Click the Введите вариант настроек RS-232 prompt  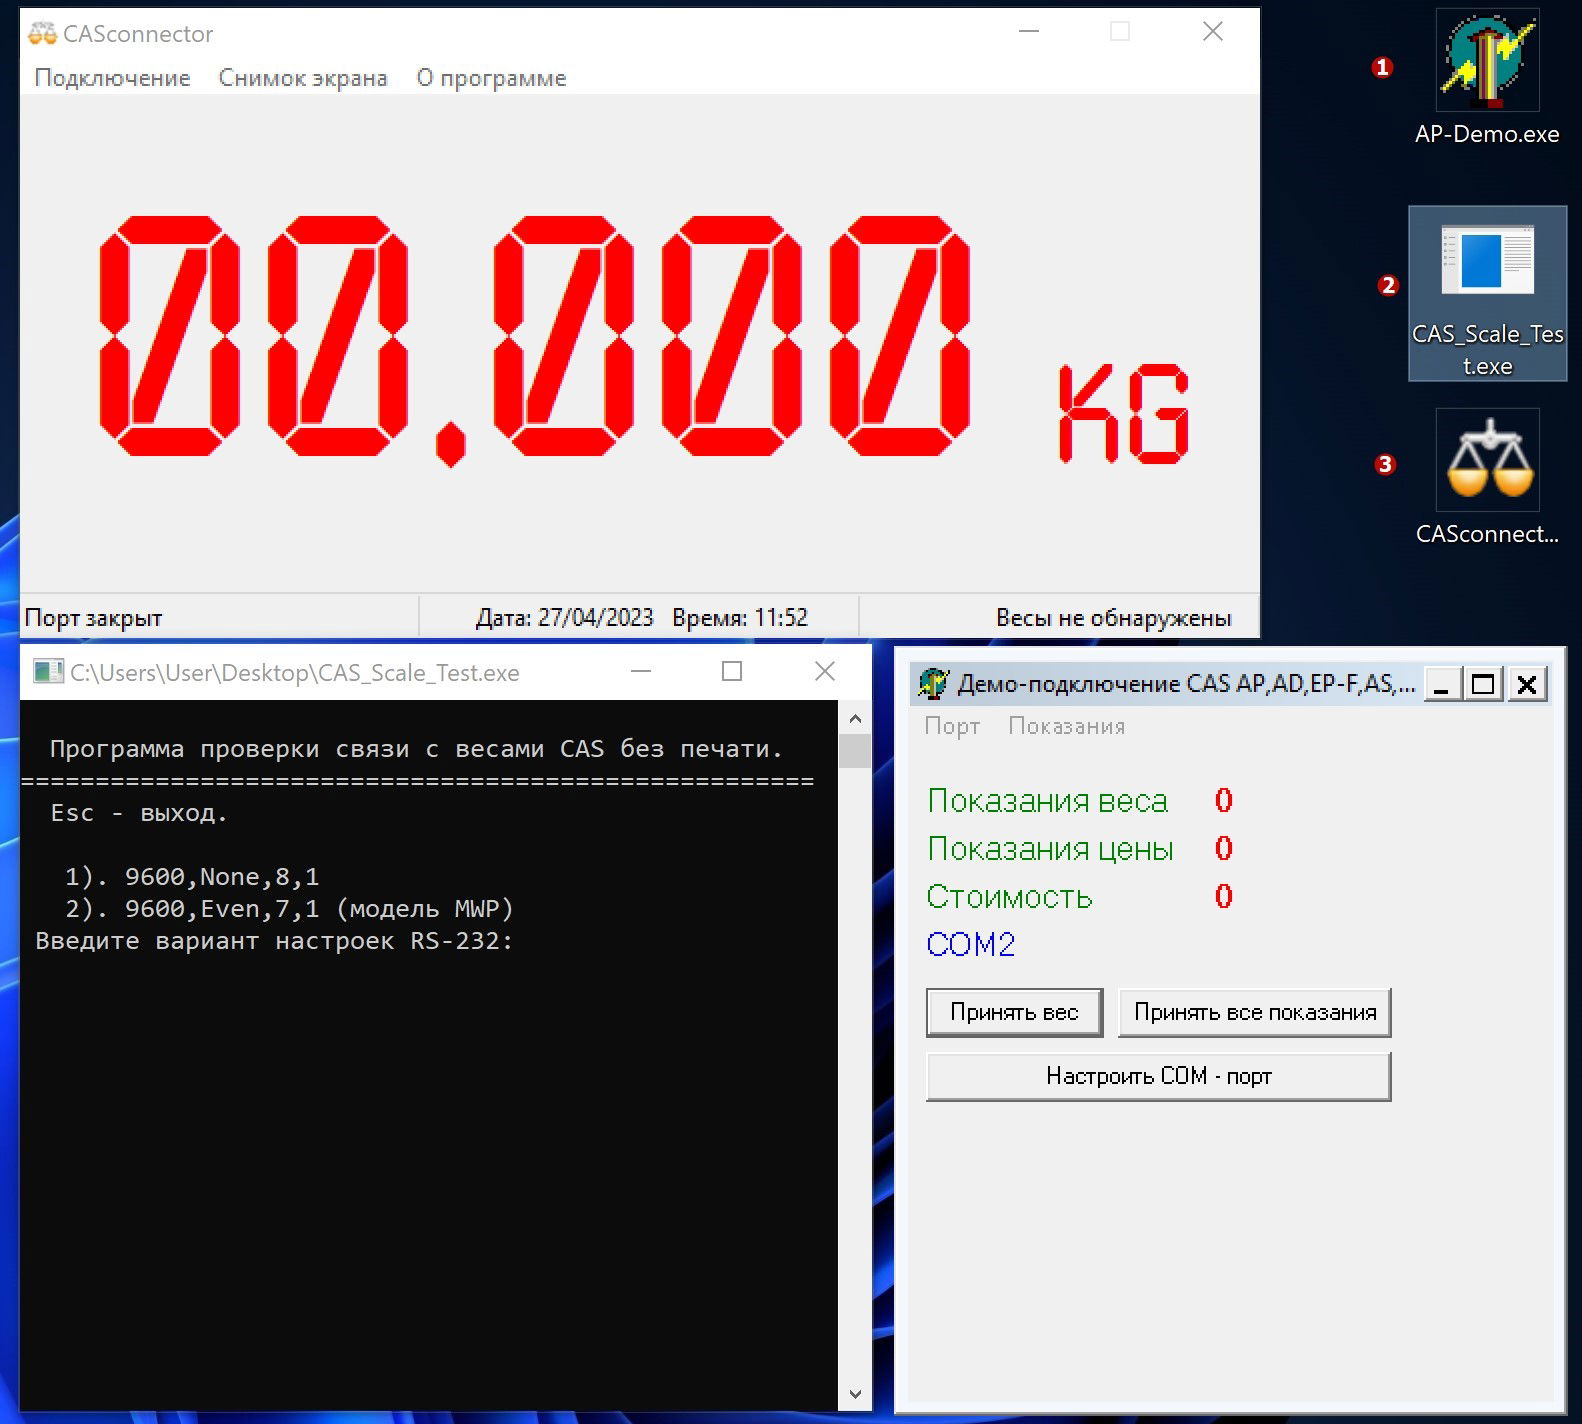tap(274, 941)
